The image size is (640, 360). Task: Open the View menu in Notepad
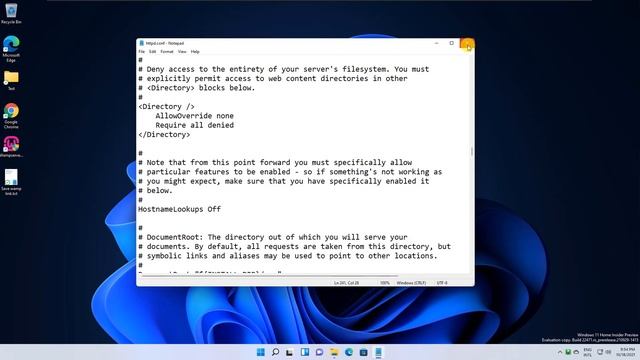[182, 52]
